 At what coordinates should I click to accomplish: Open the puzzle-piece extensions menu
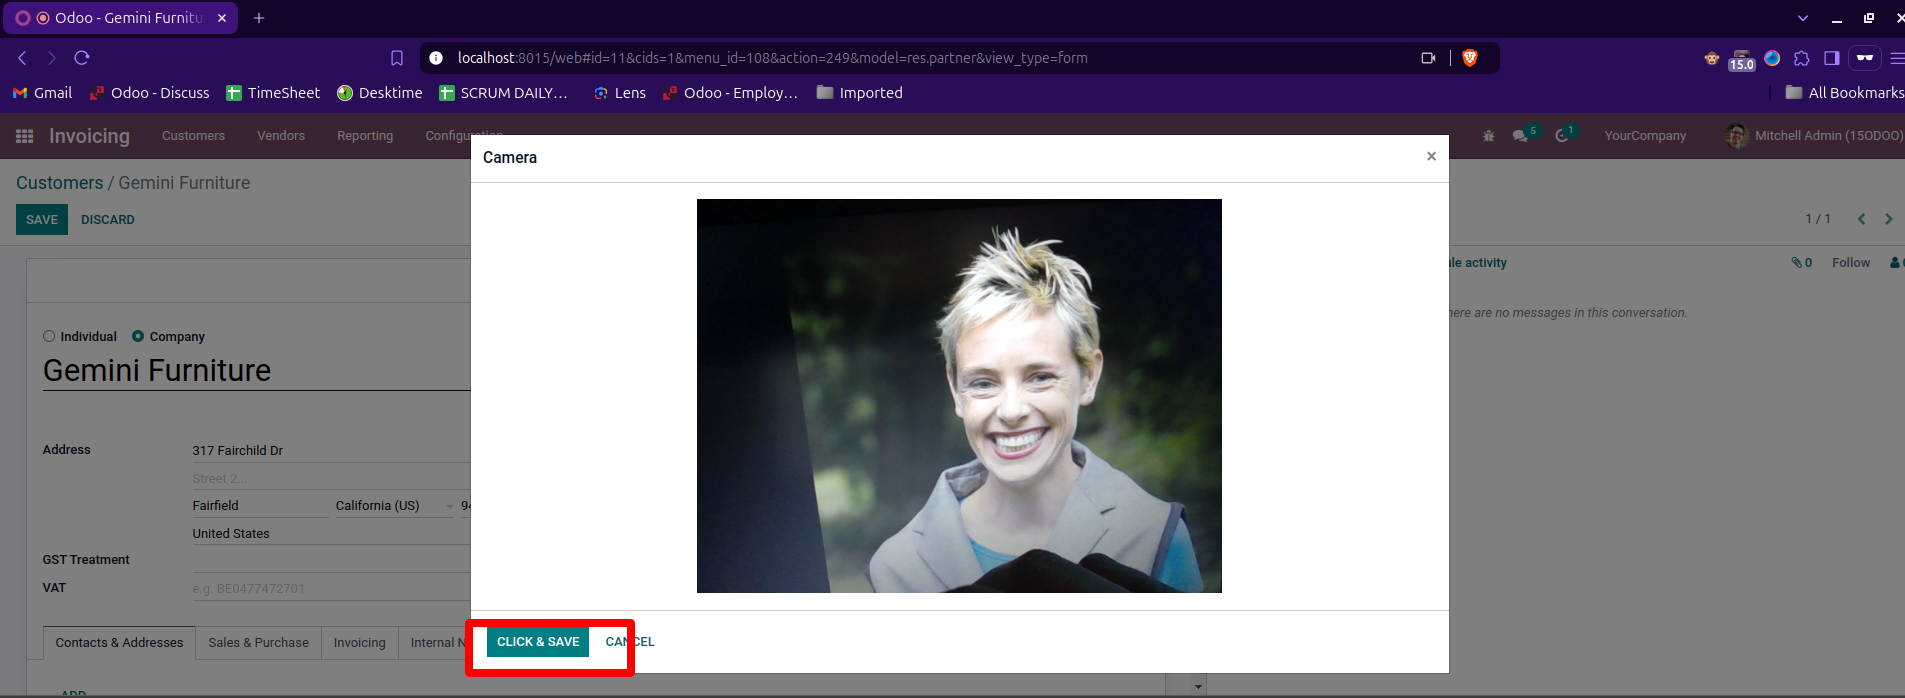click(1802, 58)
